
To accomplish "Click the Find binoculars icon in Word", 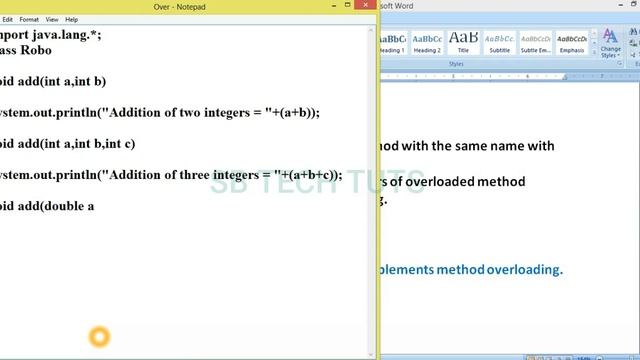I will 633,32.
